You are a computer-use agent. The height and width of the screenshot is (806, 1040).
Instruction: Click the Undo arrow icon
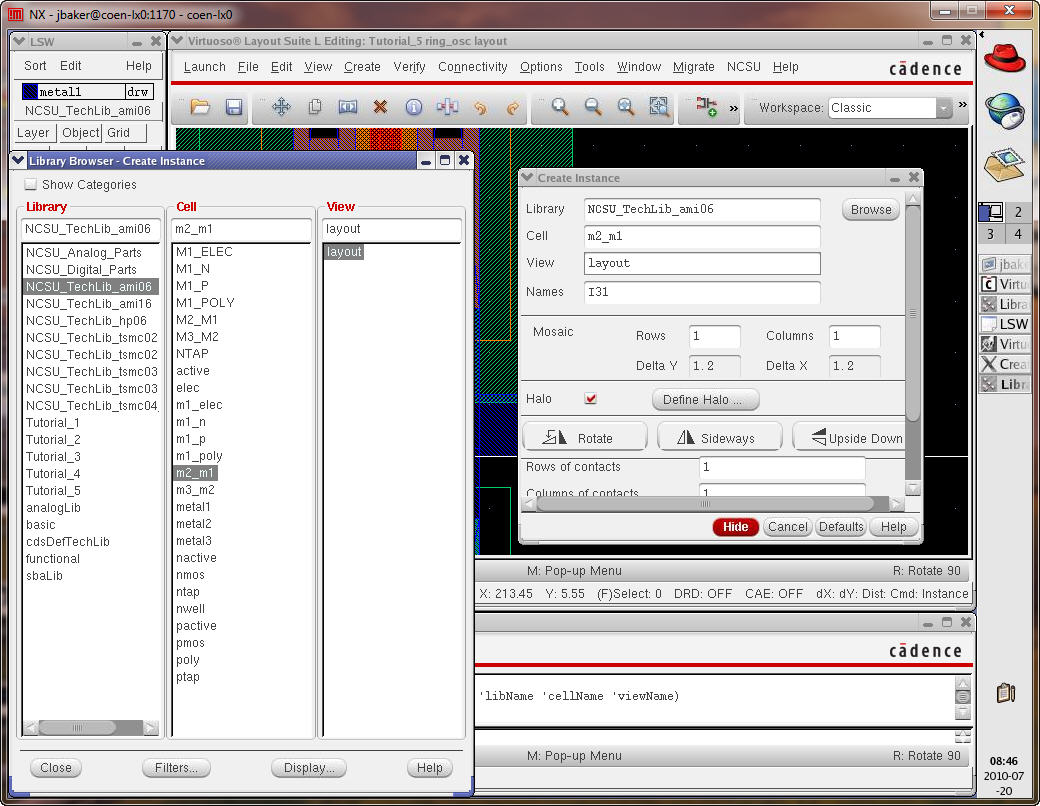click(480, 107)
